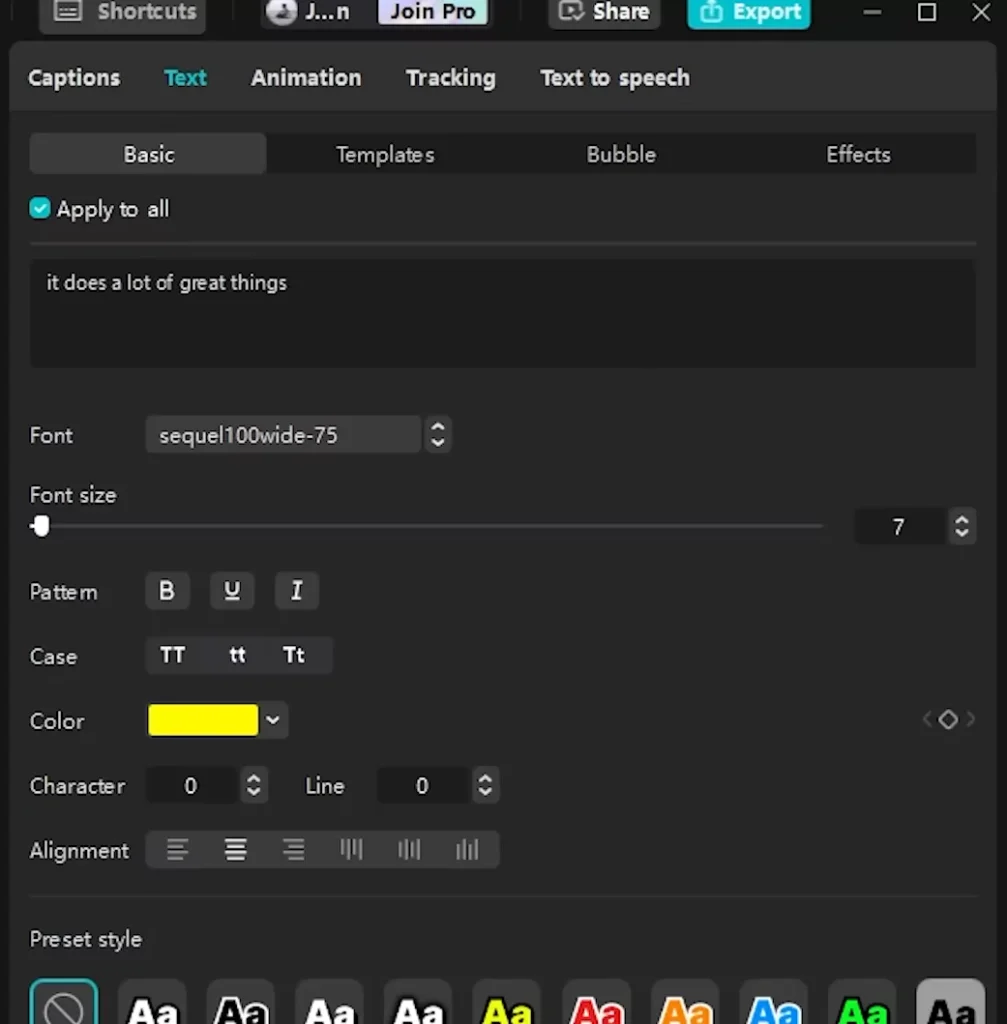Select lowercase tt case option
Image resolution: width=1007 pixels, height=1024 pixels.
coord(237,655)
